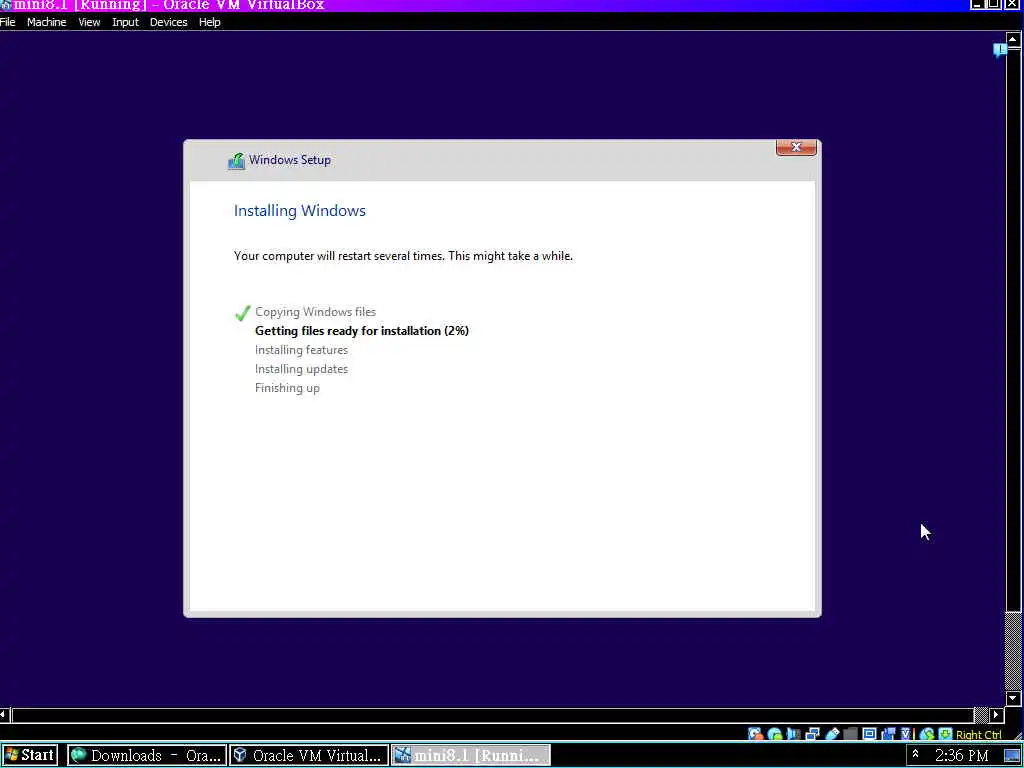This screenshot has width=1024, height=768.
Task: Close the Windows Setup dialog
Action: pyautogui.click(x=796, y=148)
